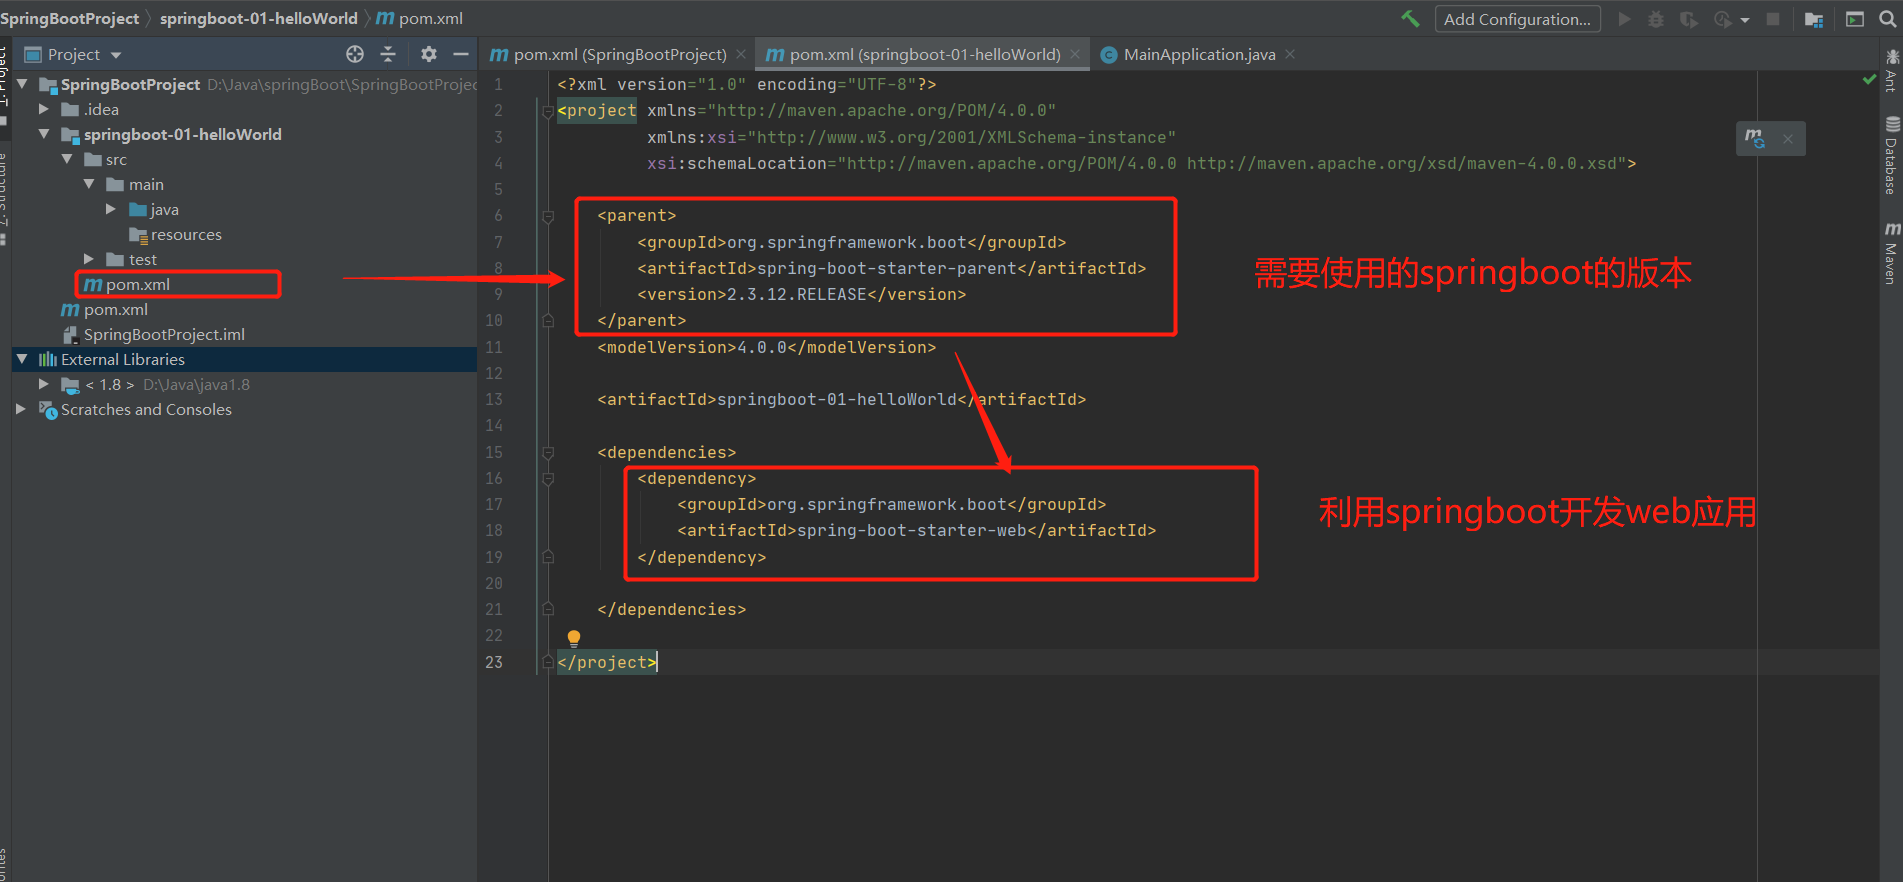
Task: Click Expand/Collapse All icon in Project panel
Action: click(x=389, y=54)
